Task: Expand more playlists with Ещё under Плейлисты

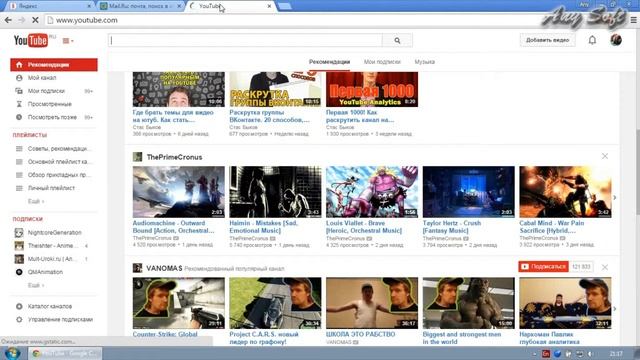Action: coord(36,201)
